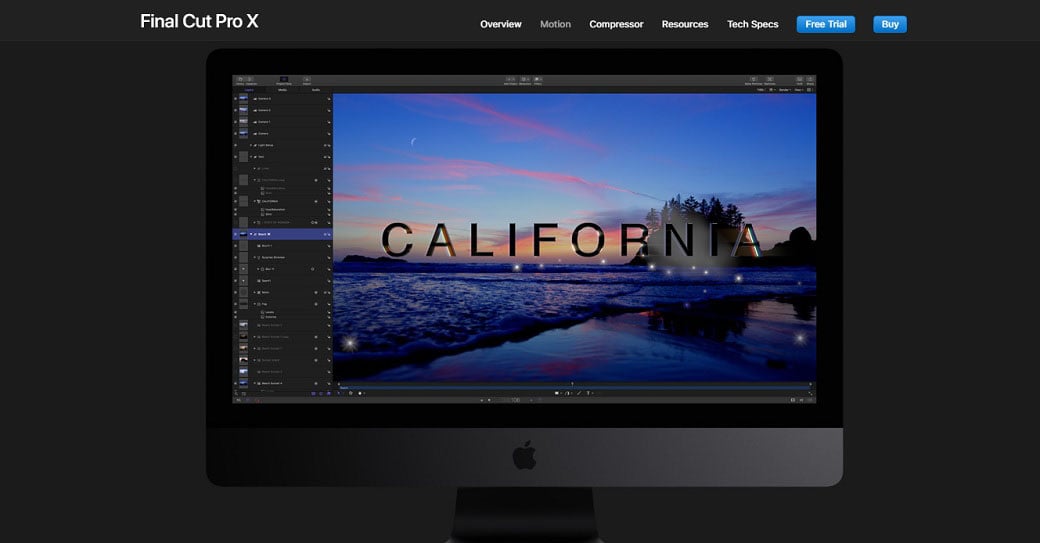
Task: Click the Make Particles toolbar icon
Action: pos(755,80)
